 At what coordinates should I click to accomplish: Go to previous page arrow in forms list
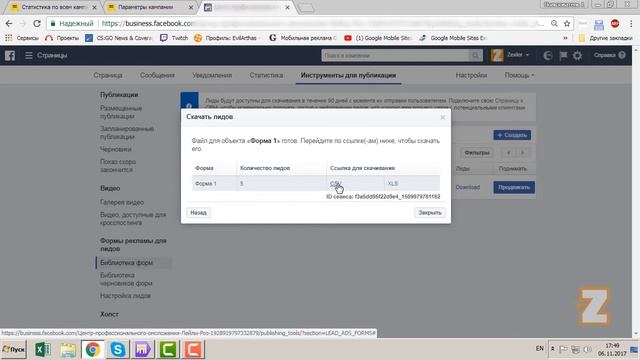point(509,153)
